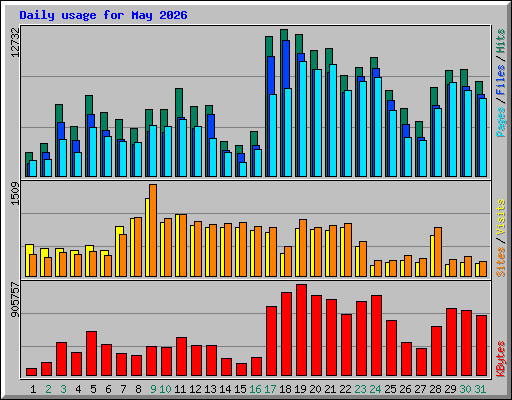
Task: Click the "Visits" legend label
Action: [x=501, y=218]
